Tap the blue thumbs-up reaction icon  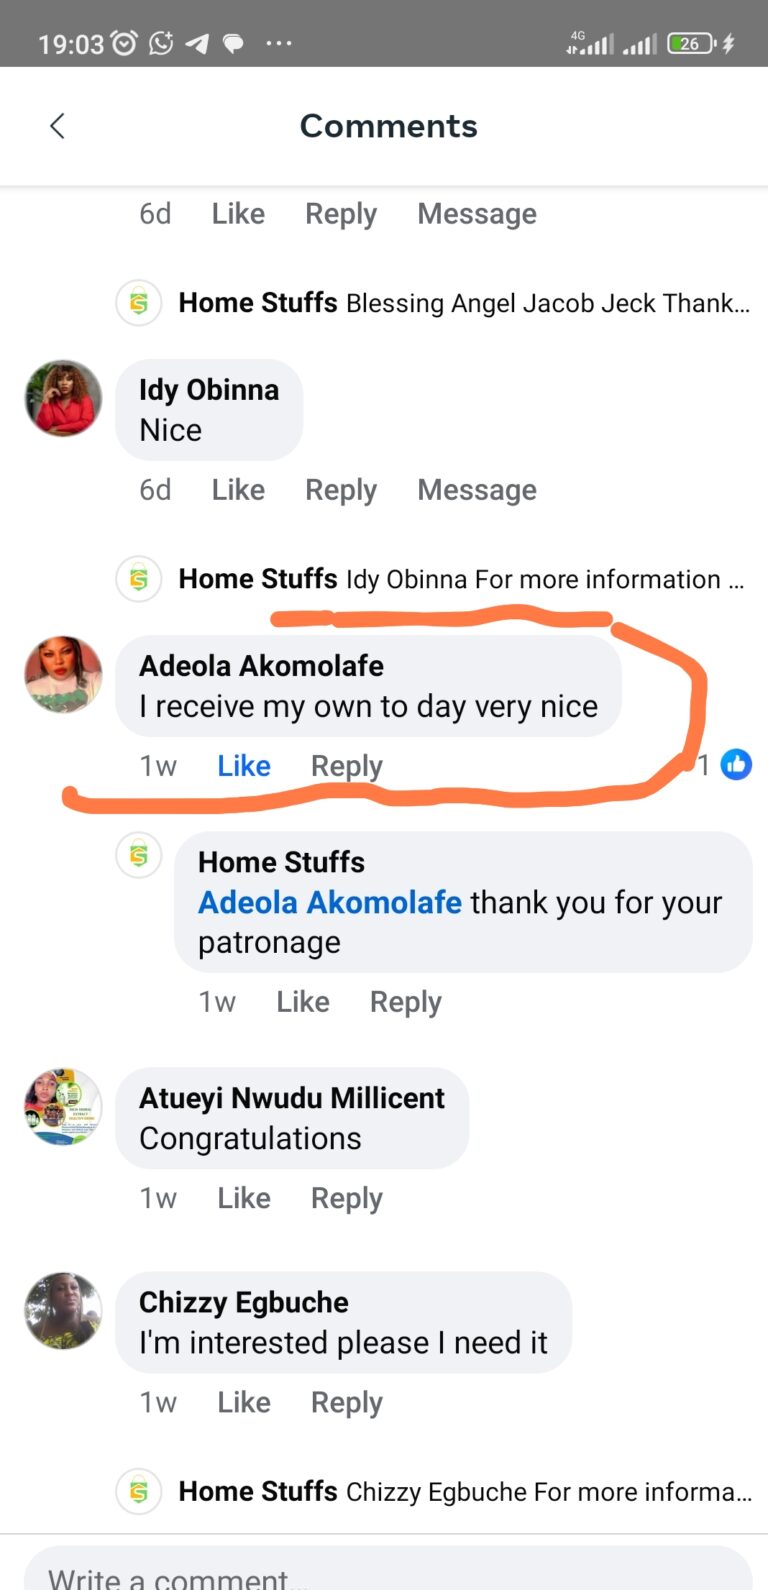coord(736,765)
